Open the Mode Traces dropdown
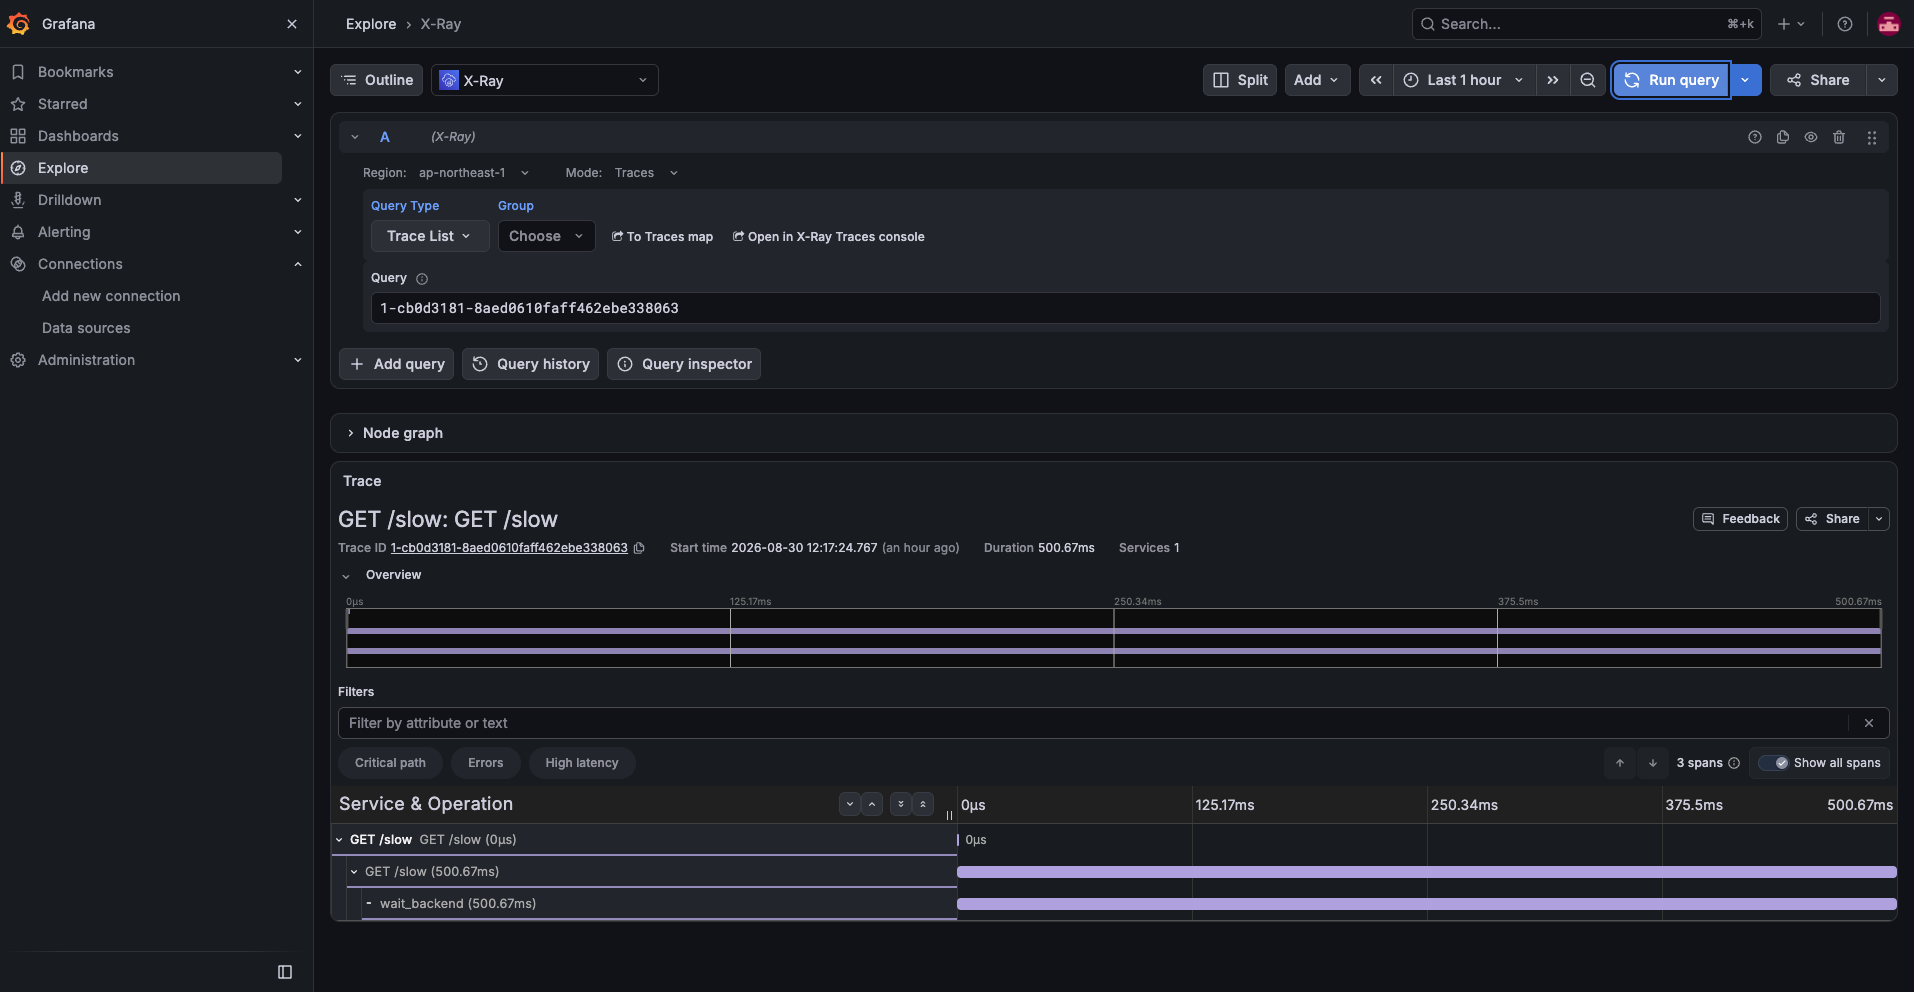Image resolution: width=1914 pixels, height=992 pixels. pos(646,173)
